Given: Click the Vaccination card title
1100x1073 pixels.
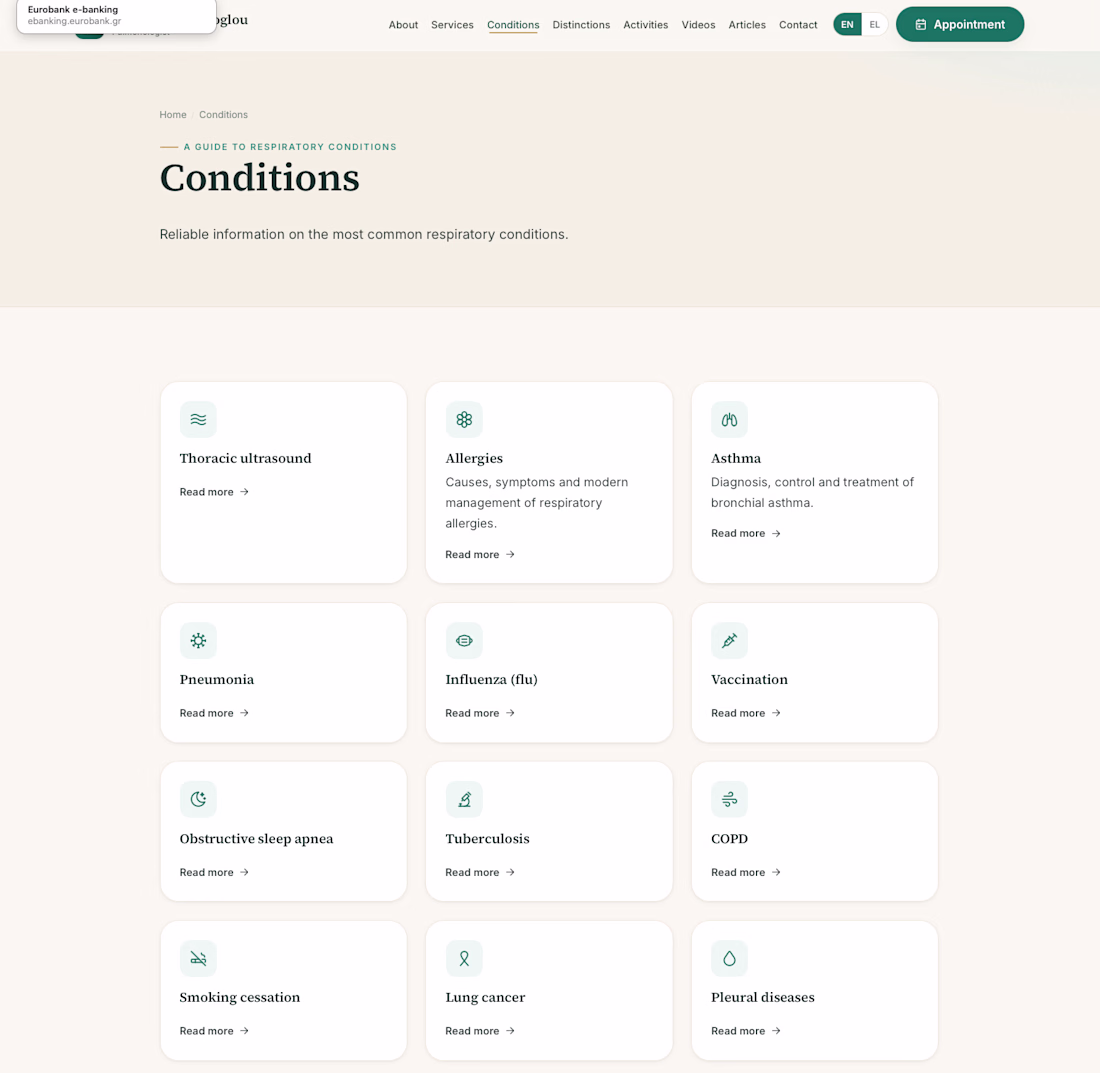Looking at the screenshot, I should pyautogui.click(x=749, y=679).
